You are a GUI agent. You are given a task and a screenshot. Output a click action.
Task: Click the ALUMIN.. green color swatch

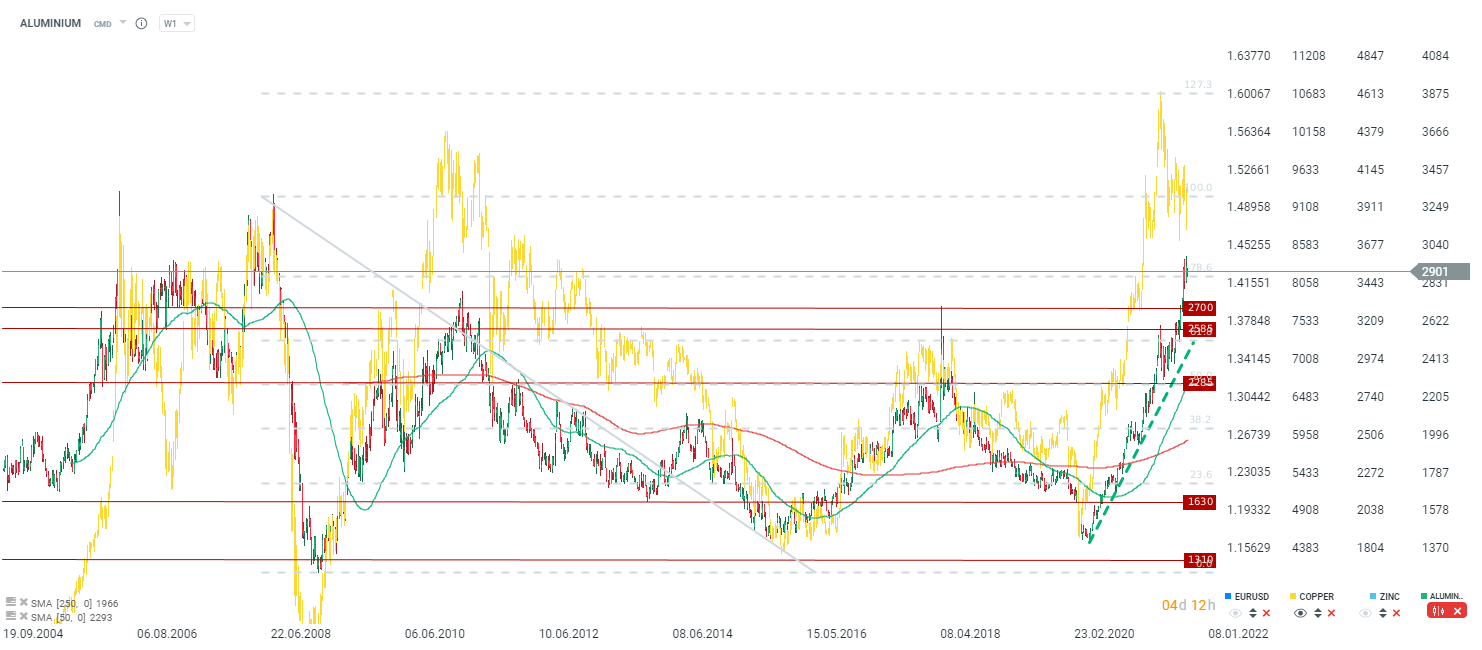click(x=1424, y=596)
